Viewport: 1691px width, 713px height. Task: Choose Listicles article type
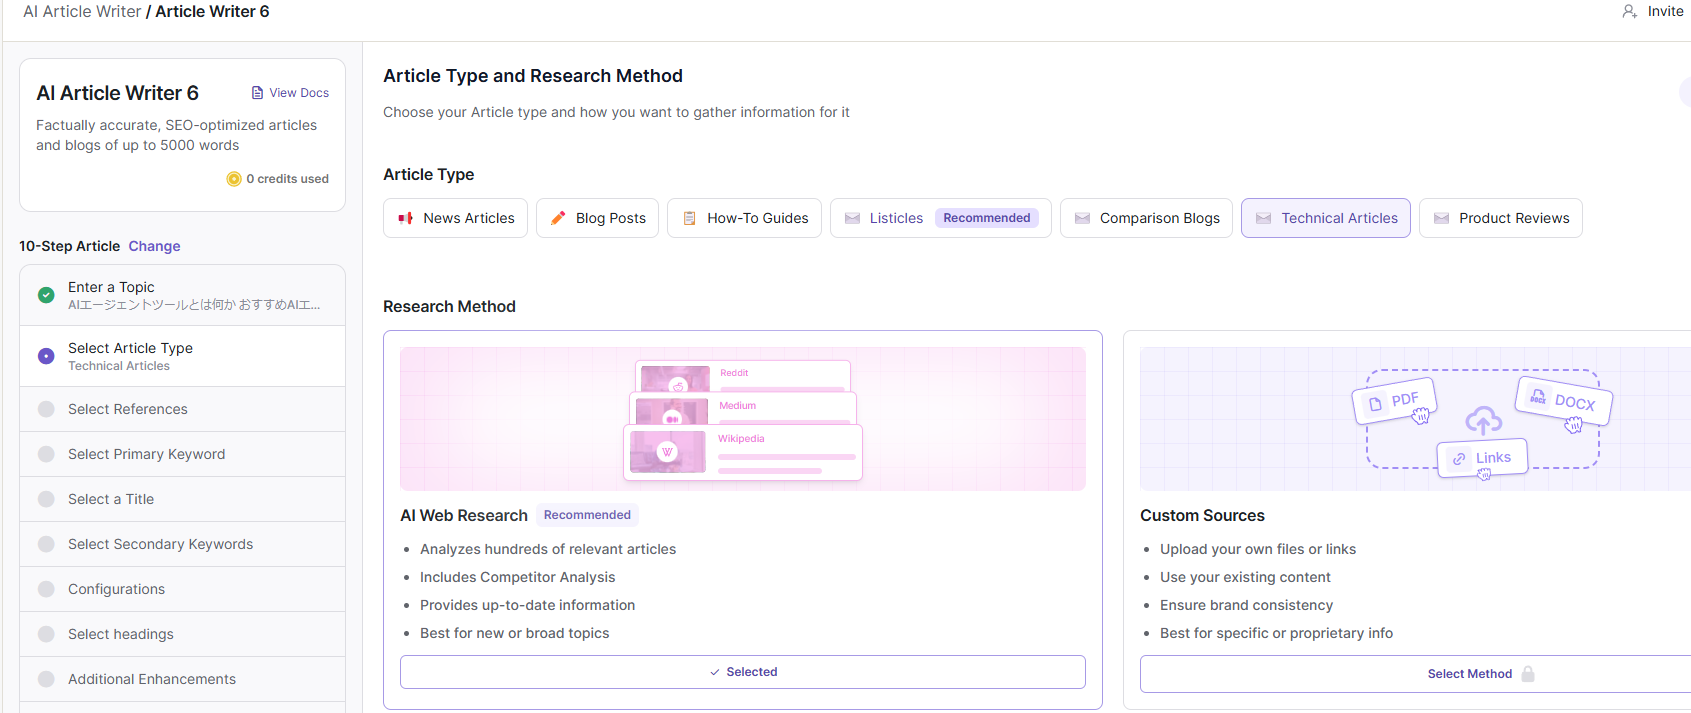pyautogui.click(x=940, y=218)
